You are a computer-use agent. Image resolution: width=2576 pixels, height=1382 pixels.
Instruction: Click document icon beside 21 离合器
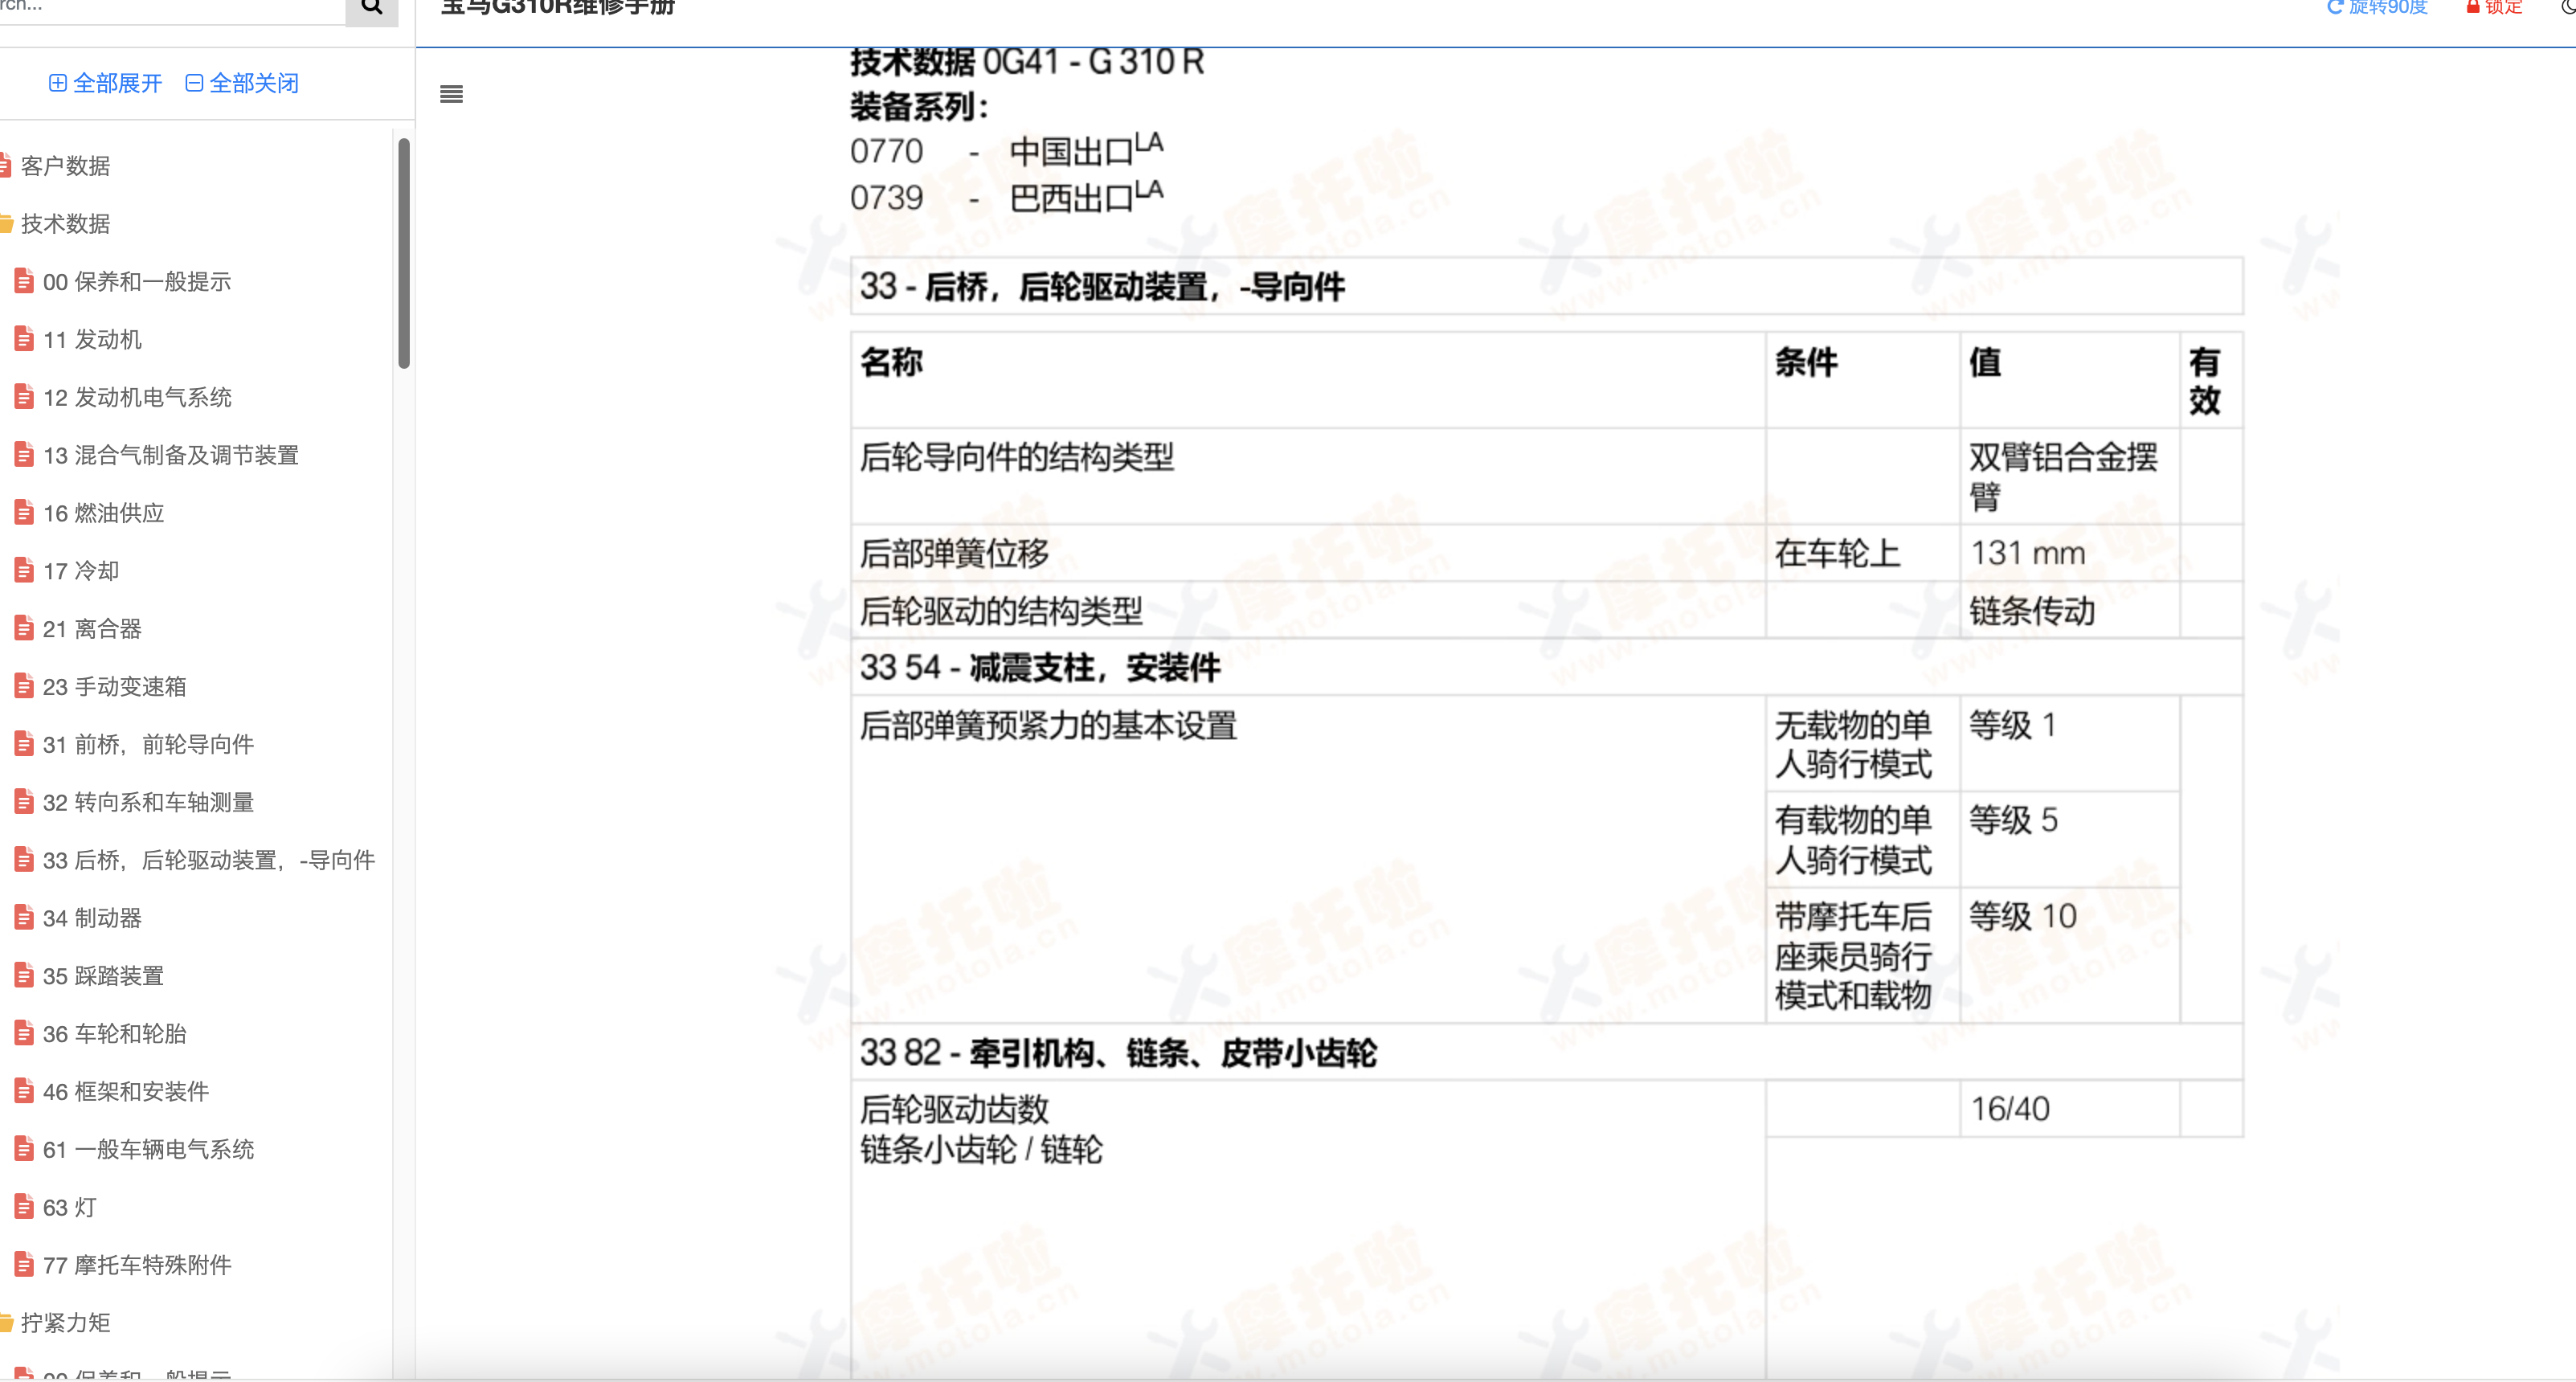[24, 628]
